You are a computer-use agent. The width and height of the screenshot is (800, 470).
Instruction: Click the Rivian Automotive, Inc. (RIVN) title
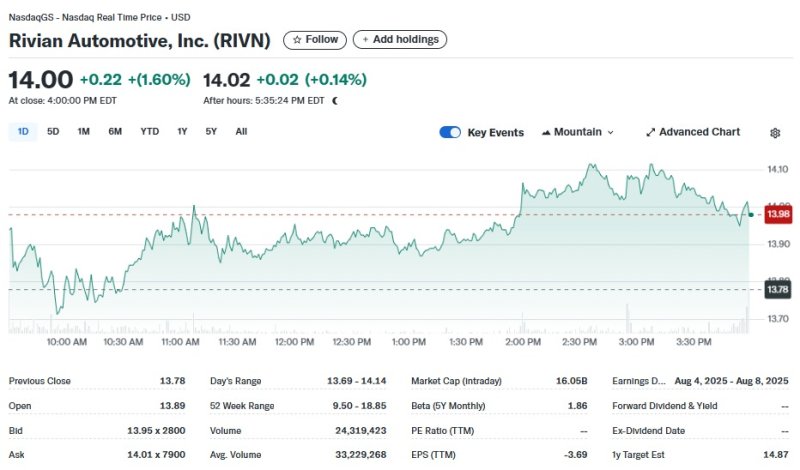click(139, 40)
